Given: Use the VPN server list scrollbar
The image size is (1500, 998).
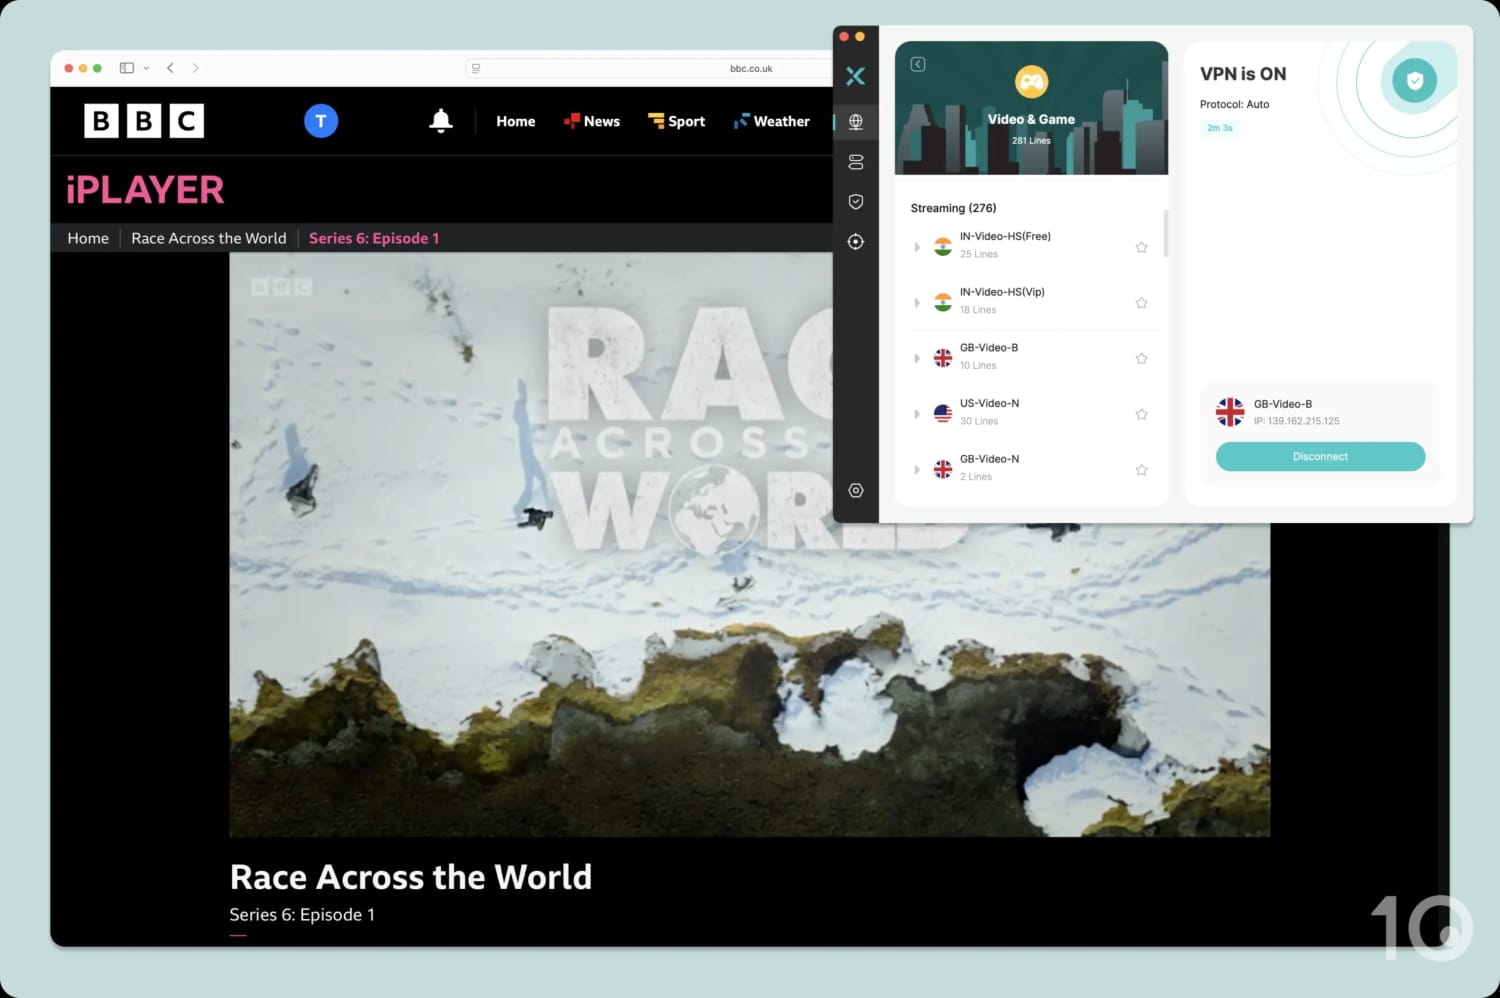Looking at the screenshot, I should click(1165, 234).
